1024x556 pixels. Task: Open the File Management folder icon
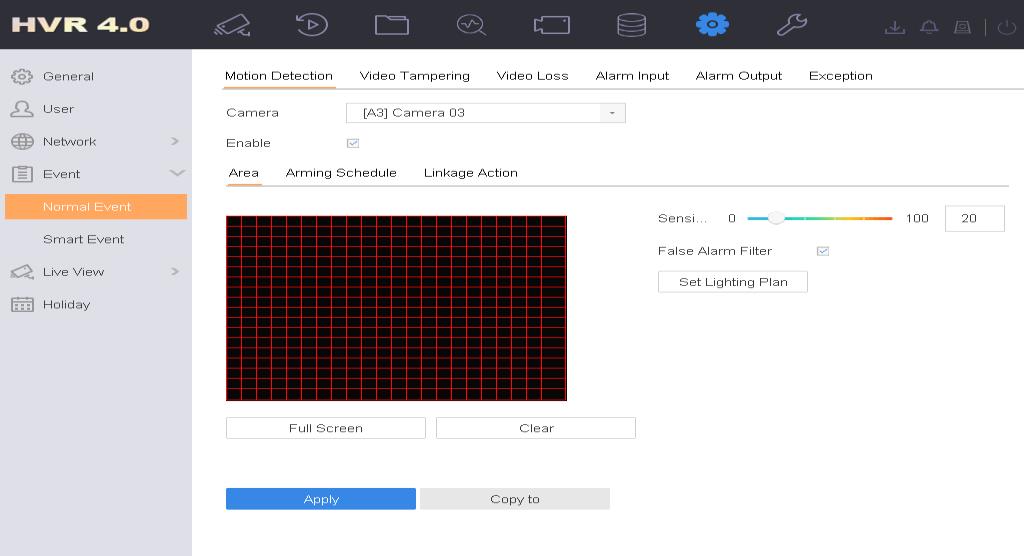point(391,25)
